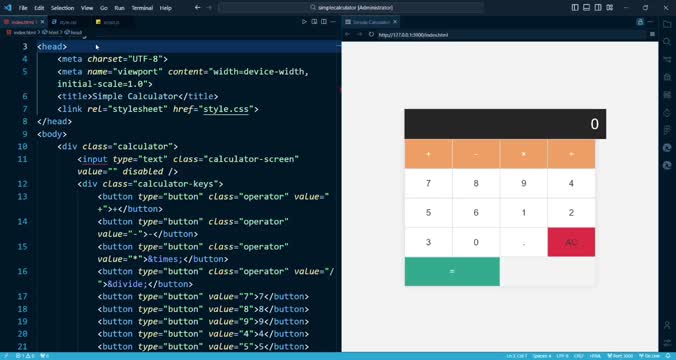Open Customize Layout icon in title bar
Screen dimensions: 676x360
610,8
